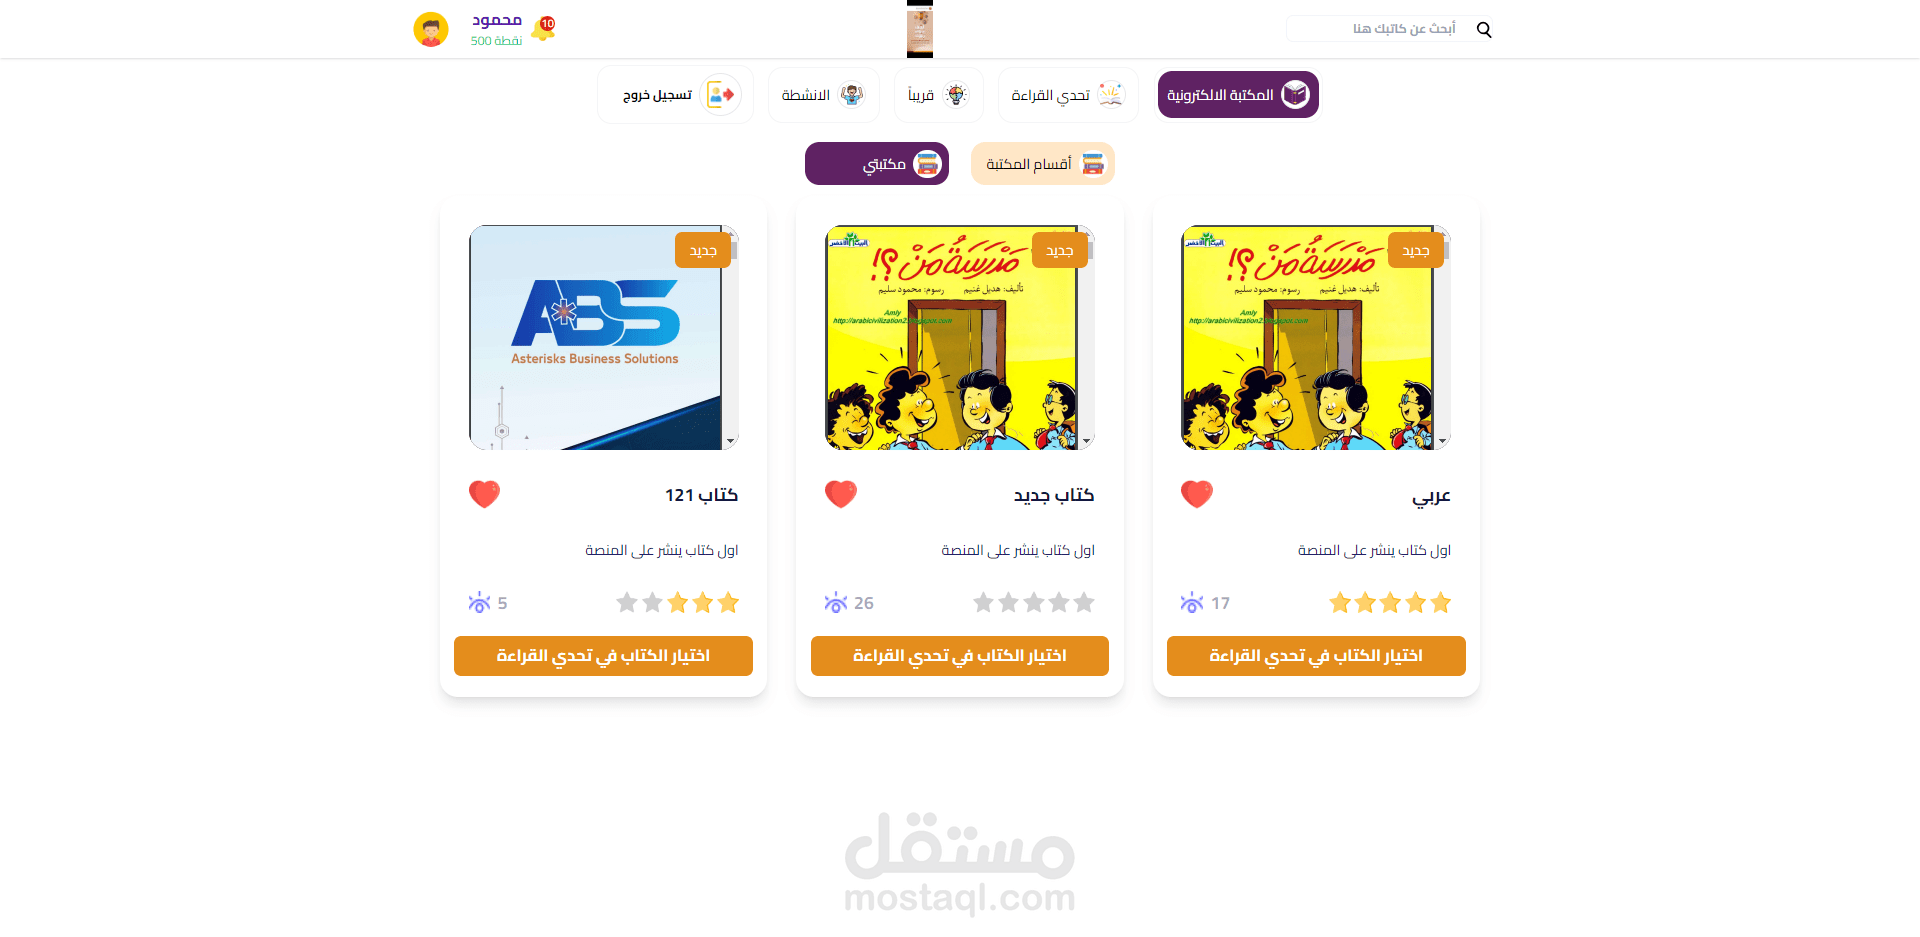Click the center logo in the header
This screenshot has width=1920, height=937.
pos(920,29)
